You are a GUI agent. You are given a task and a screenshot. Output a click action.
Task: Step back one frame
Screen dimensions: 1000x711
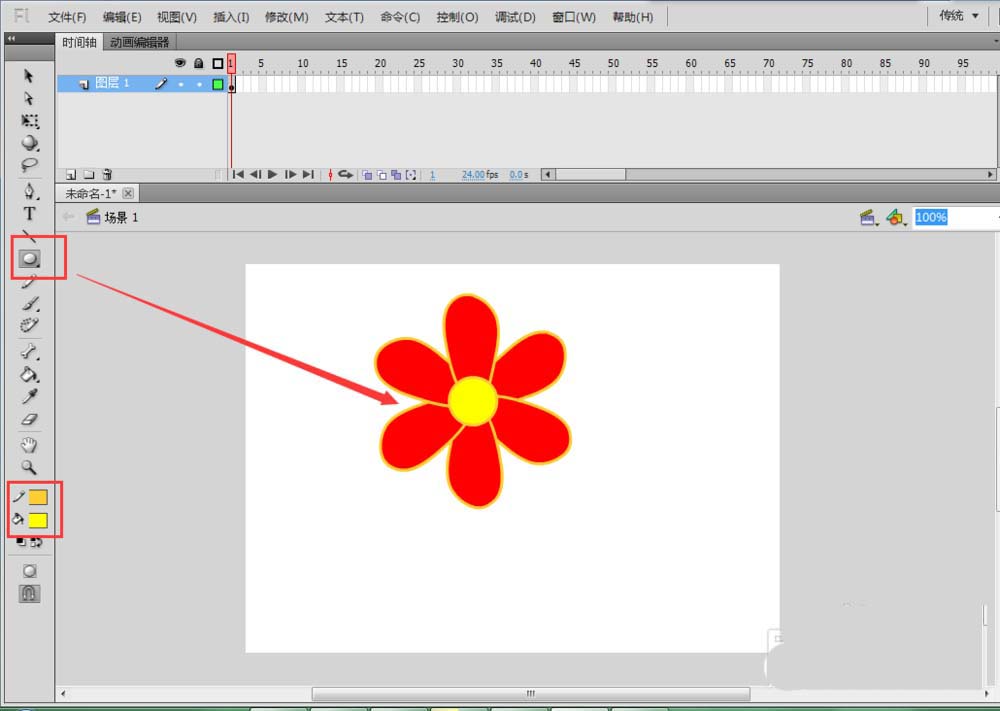tap(255, 175)
